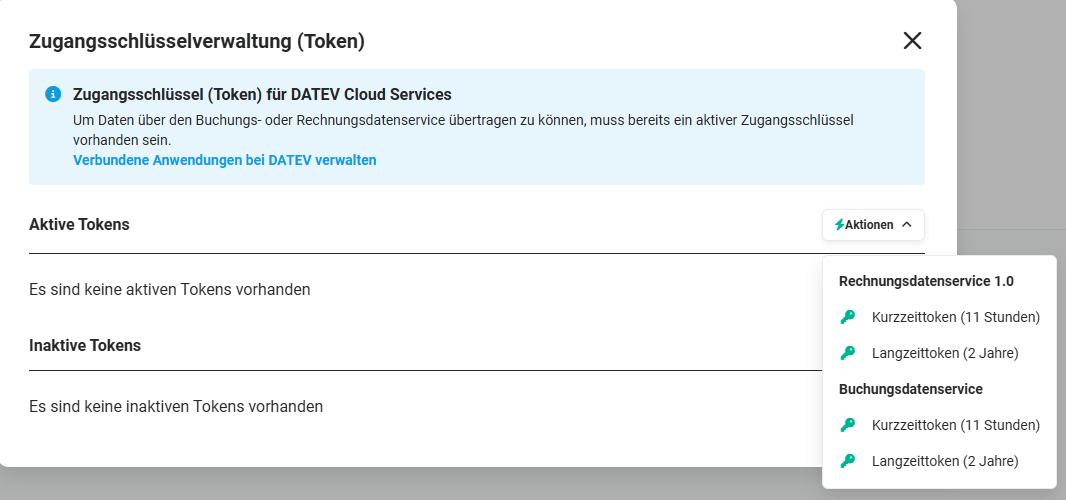
Task: Click the blue info icon in banner
Action: [x=53, y=94]
